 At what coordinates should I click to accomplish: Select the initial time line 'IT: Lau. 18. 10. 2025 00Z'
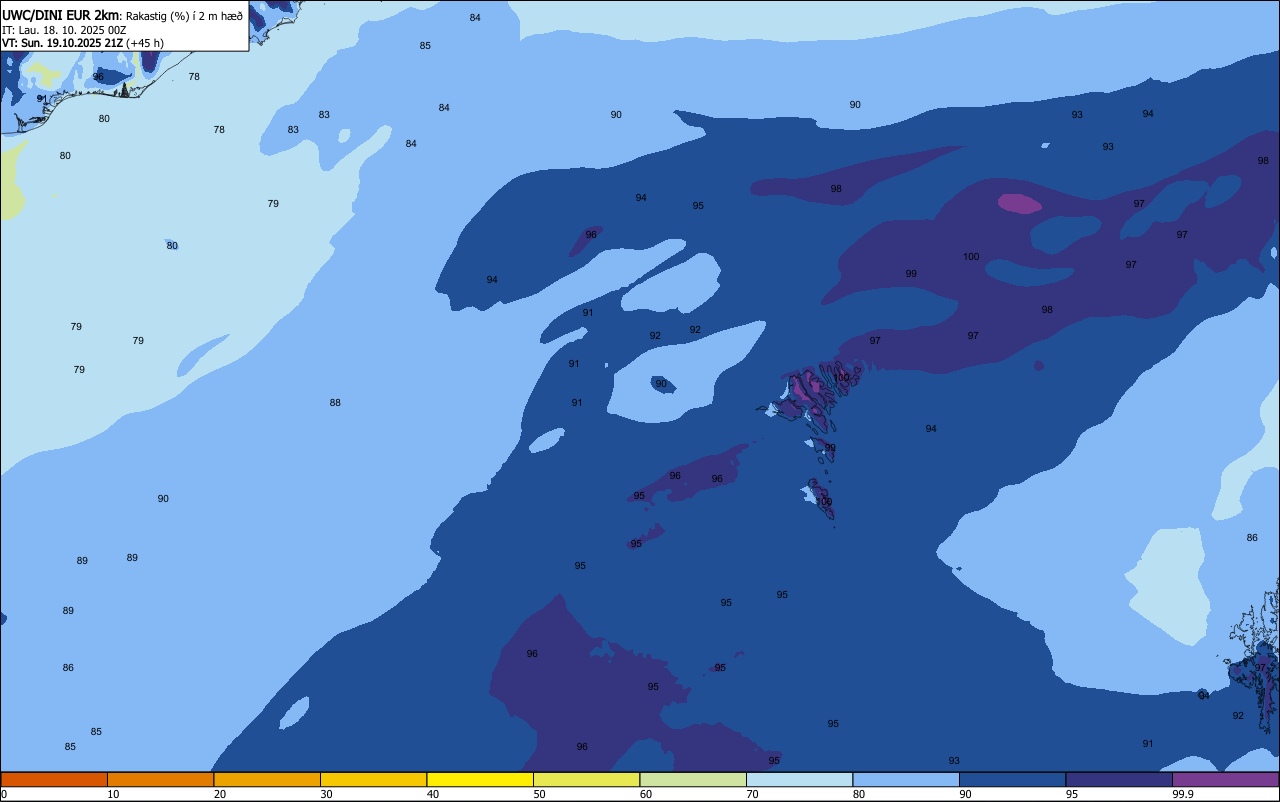tap(64, 30)
